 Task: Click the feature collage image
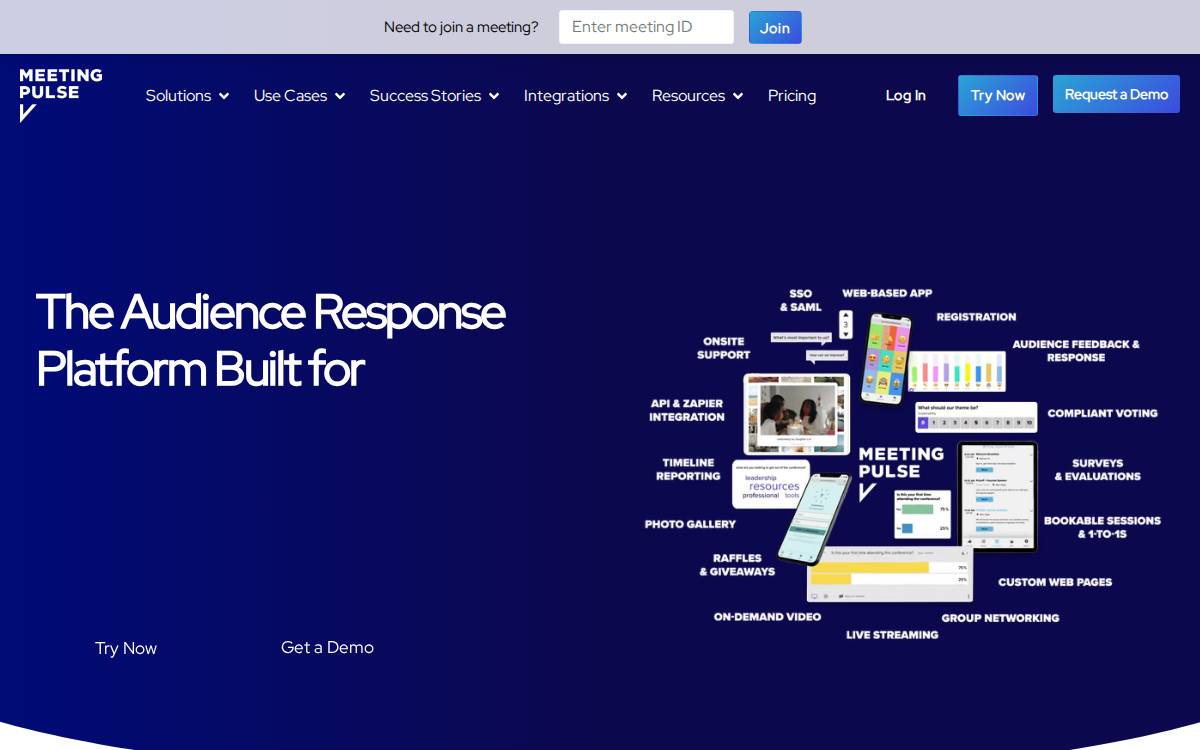pos(902,464)
